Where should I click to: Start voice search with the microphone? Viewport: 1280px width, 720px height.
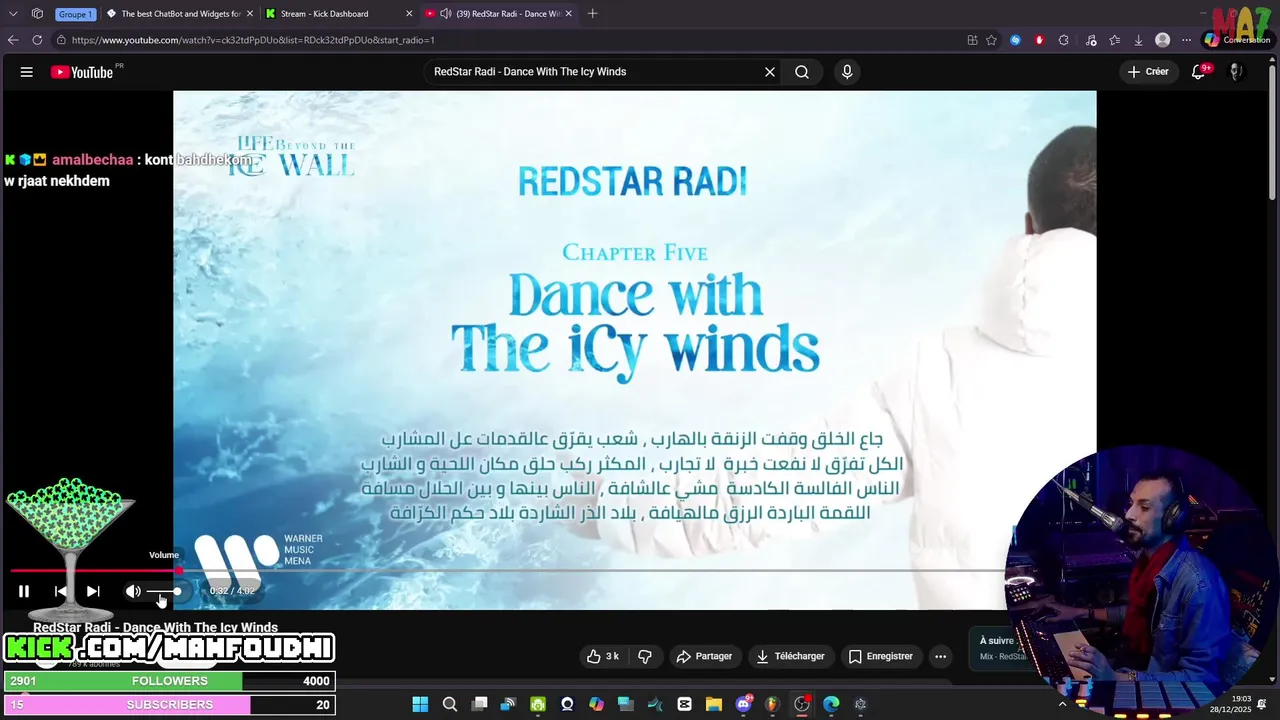847,72
